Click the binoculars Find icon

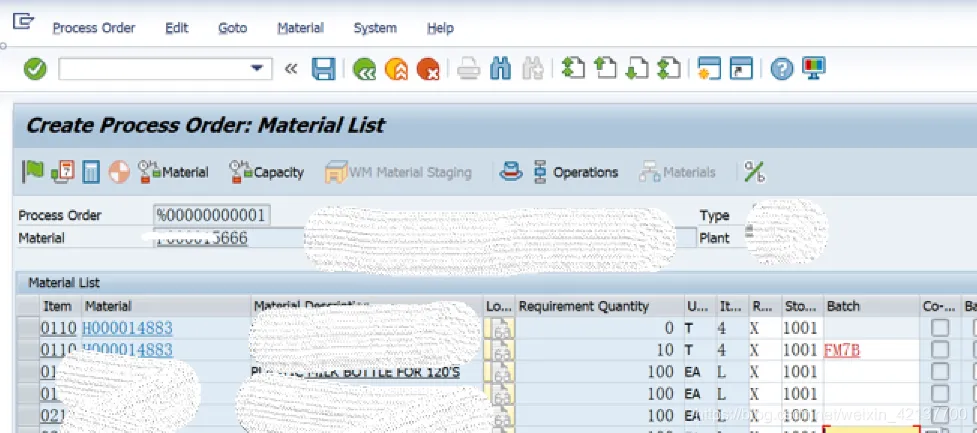(501, 69)
